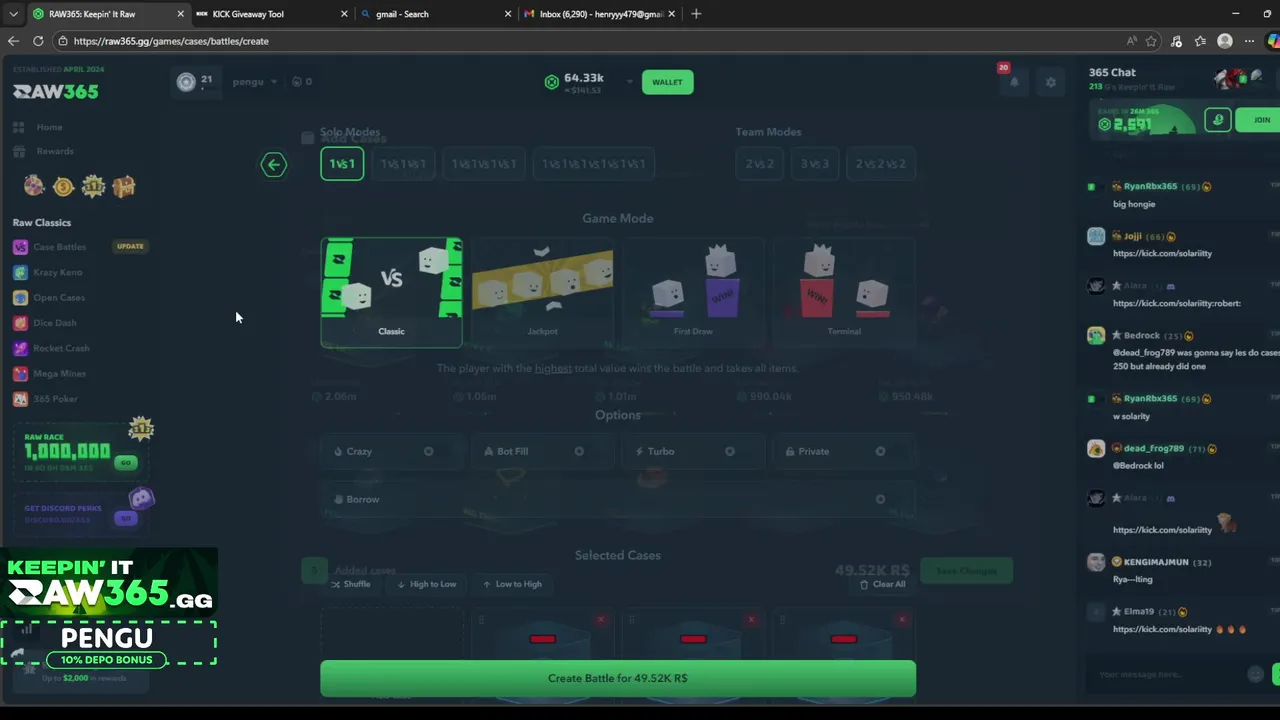Select the Terminal game mode card
The width and height of the screenshot is (1280, 720).
(x=844, y=292)
